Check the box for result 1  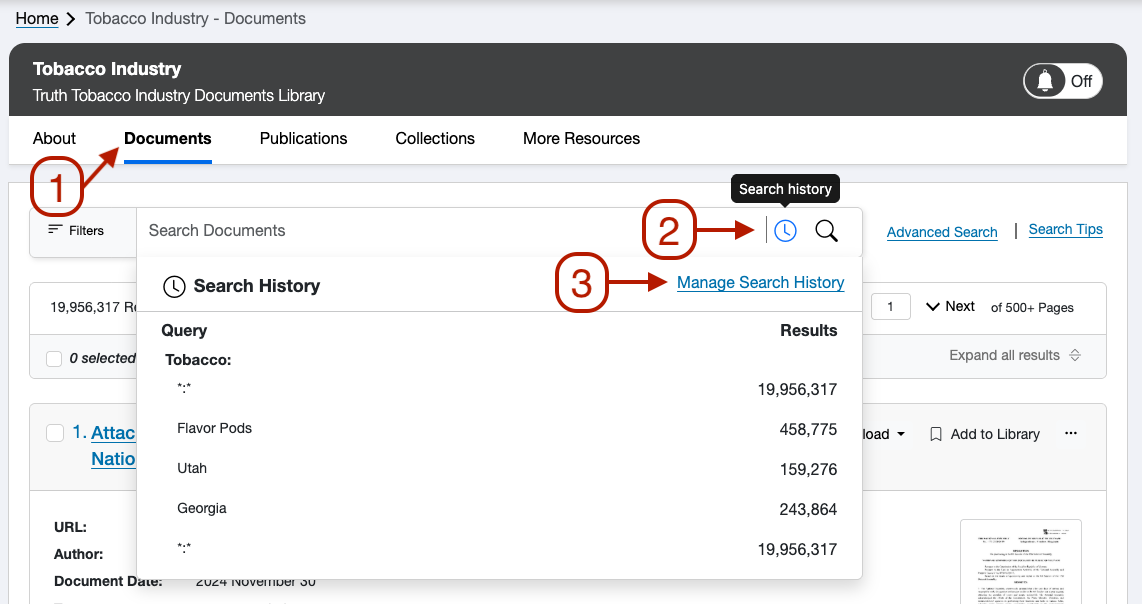coord(55,433)
